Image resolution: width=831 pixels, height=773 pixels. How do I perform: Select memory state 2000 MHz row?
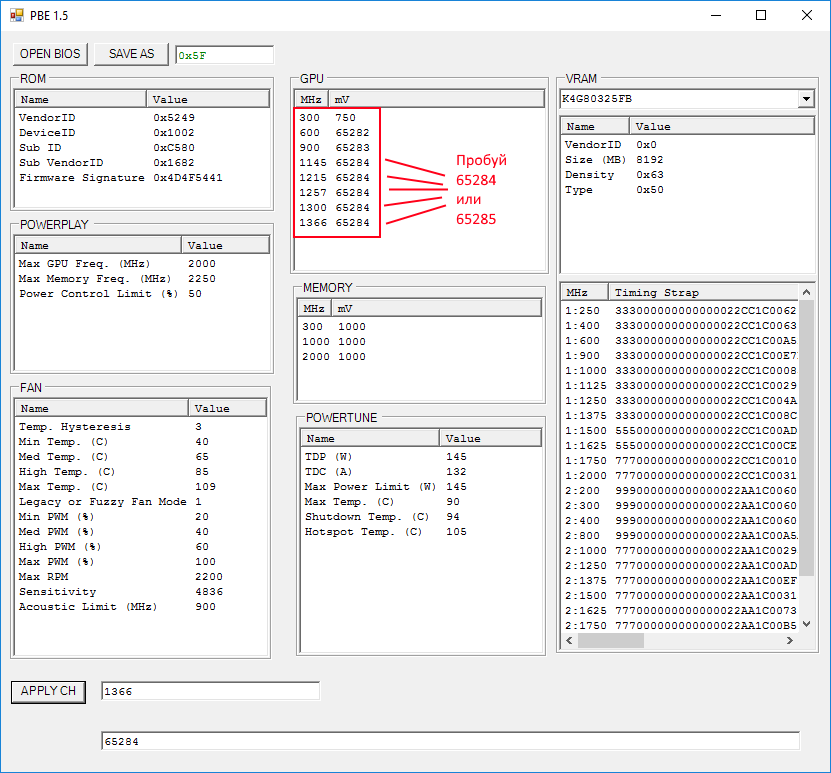click(419, 357)
